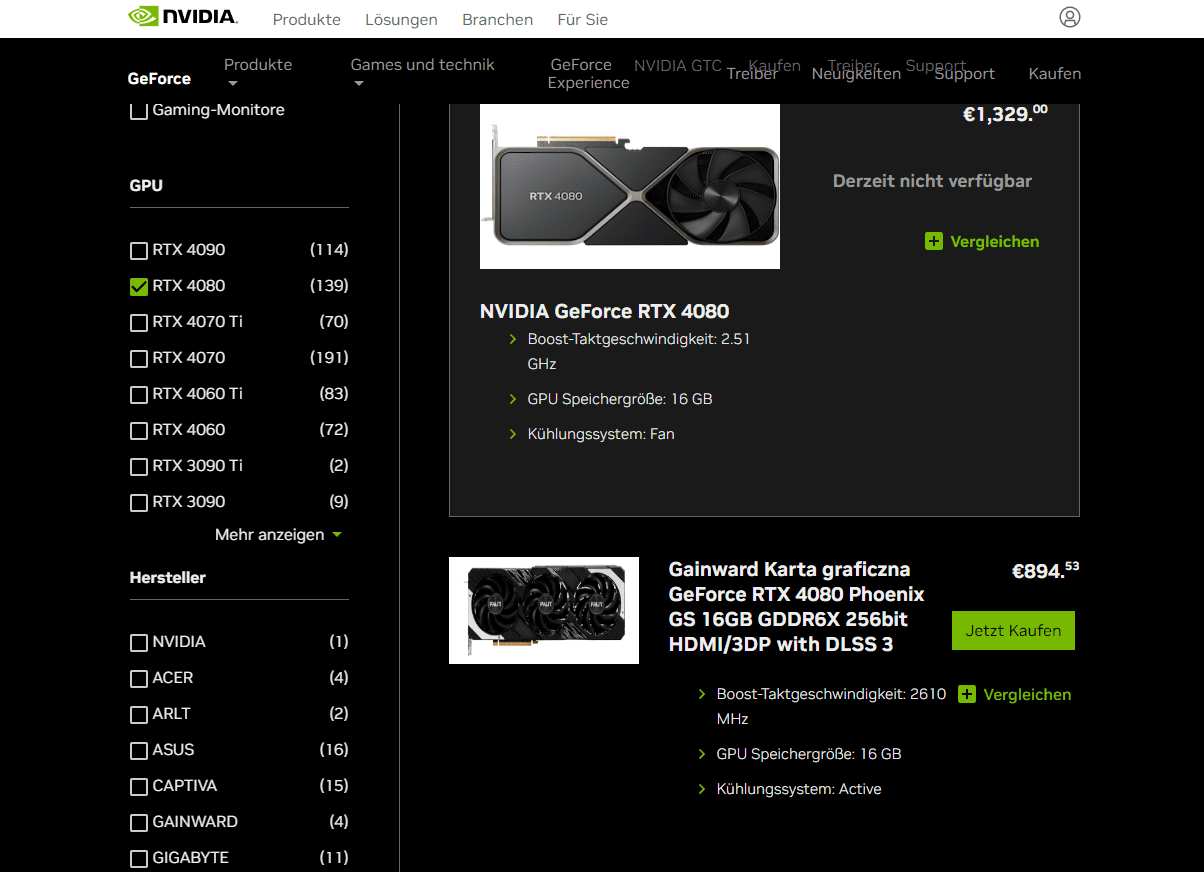Check the RTX 4090 GPU filter
Viewport: 1204px width, 872px height.
[139, 250]
